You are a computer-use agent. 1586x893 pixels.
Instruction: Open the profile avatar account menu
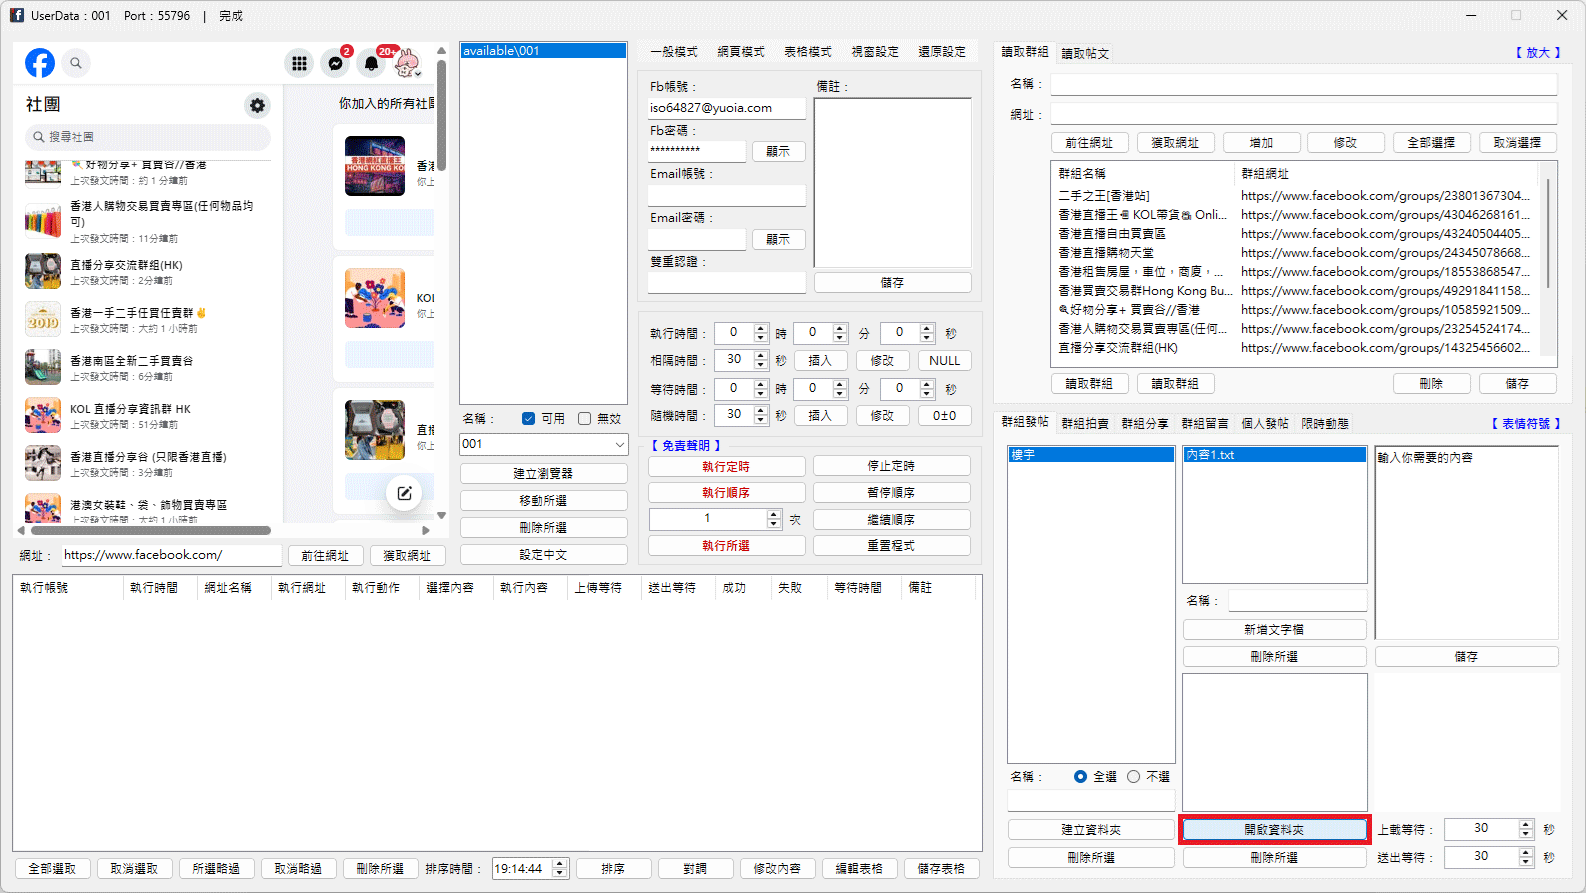pos(407,63)
